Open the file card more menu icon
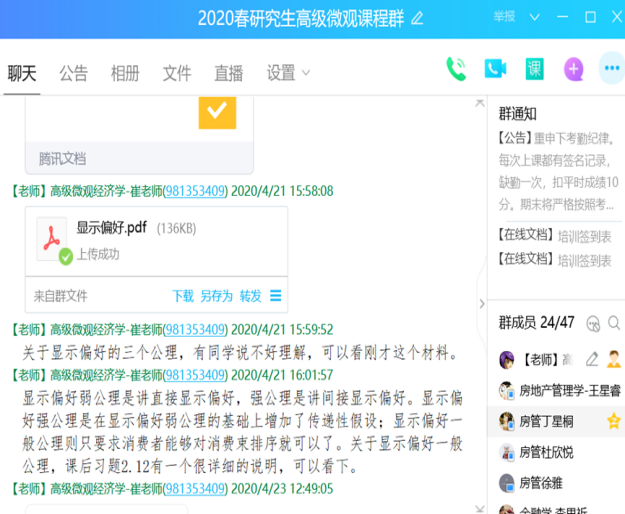Viewport: 625px width, 514px height. click(275, 296)
